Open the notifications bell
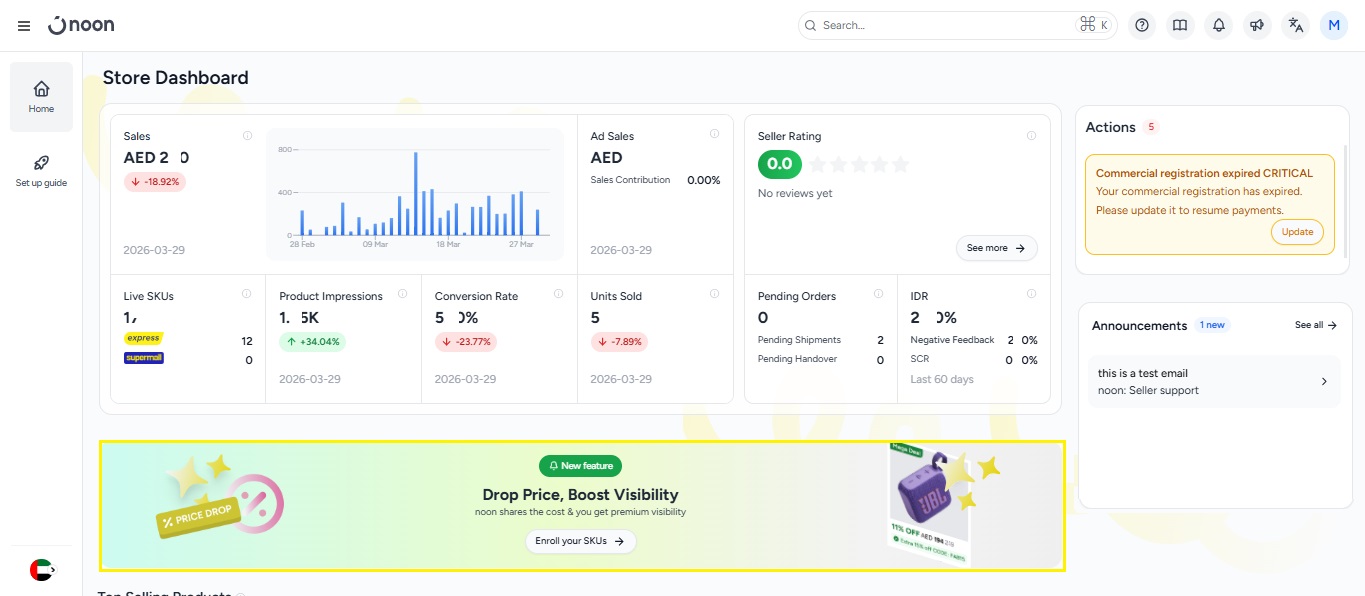Viewport: 1365px width, 596px height. (1218, 26)
